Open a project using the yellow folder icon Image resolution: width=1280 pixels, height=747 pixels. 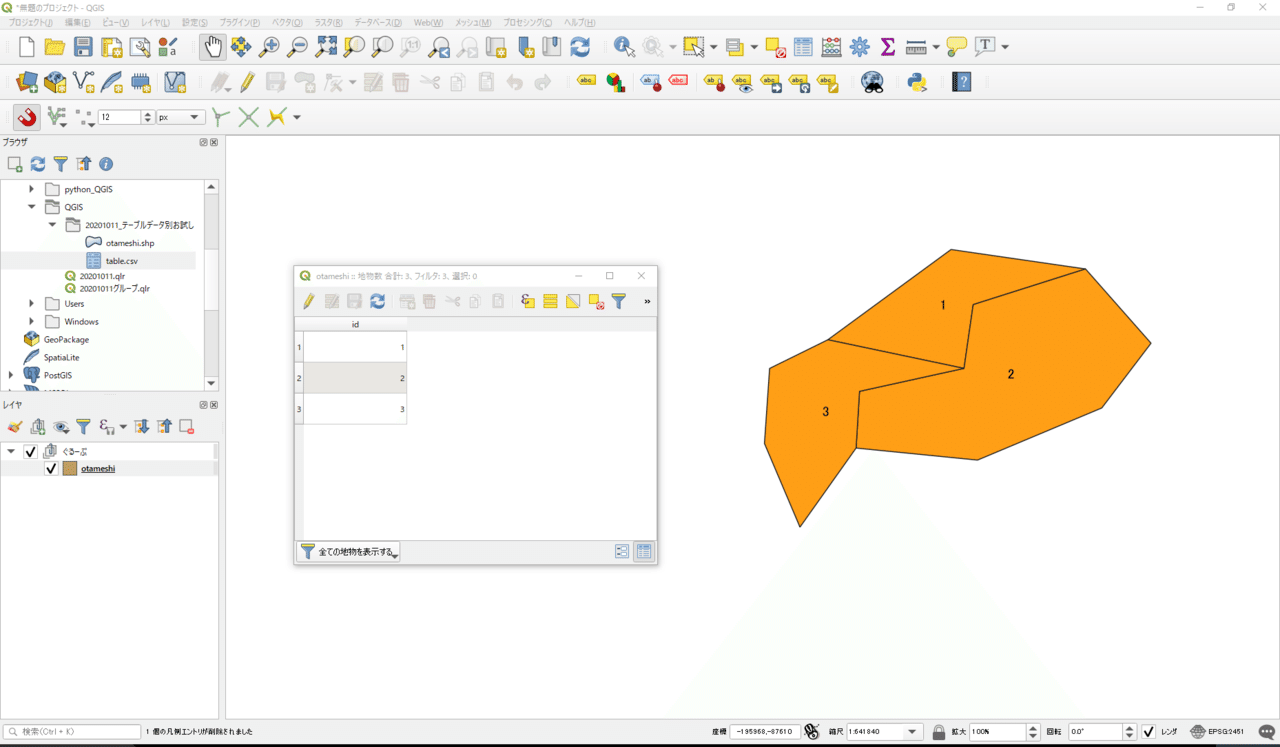pos(55,47)
